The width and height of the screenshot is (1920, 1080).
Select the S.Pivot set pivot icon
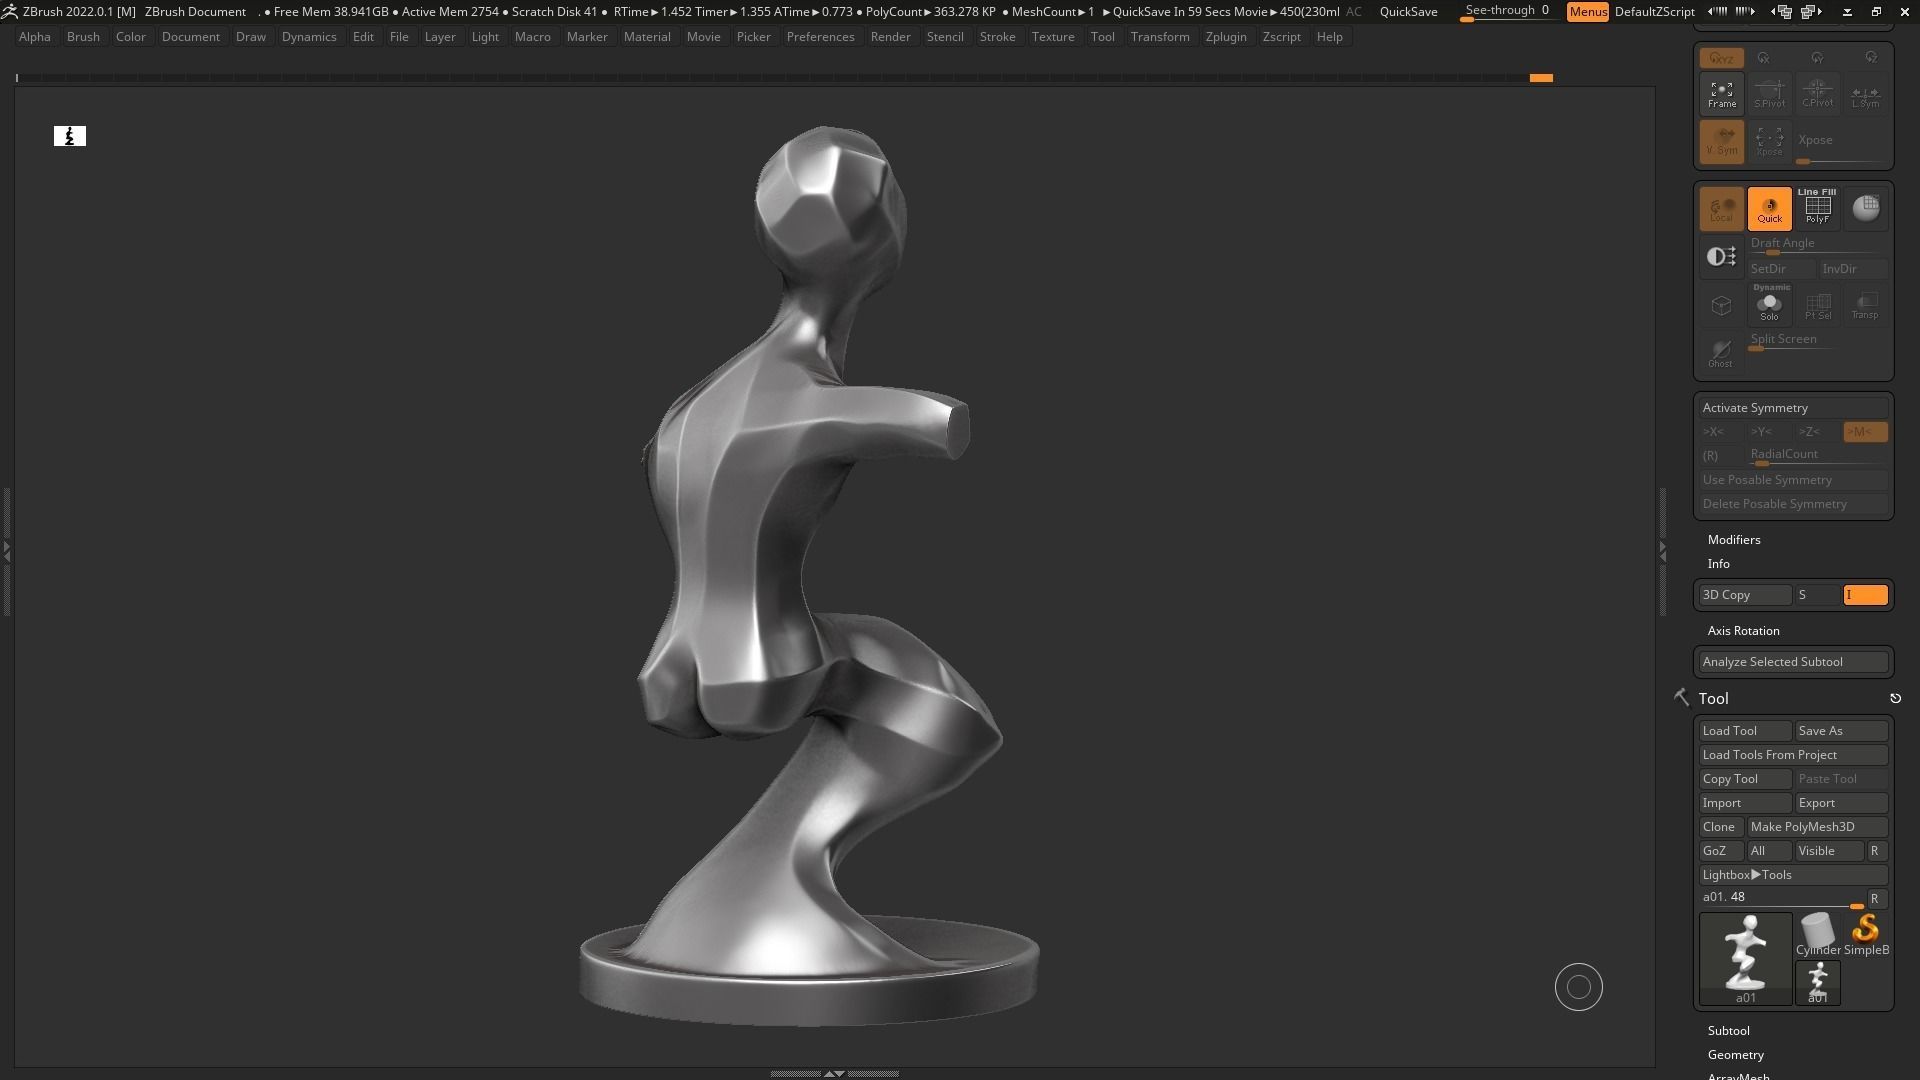1769,93
